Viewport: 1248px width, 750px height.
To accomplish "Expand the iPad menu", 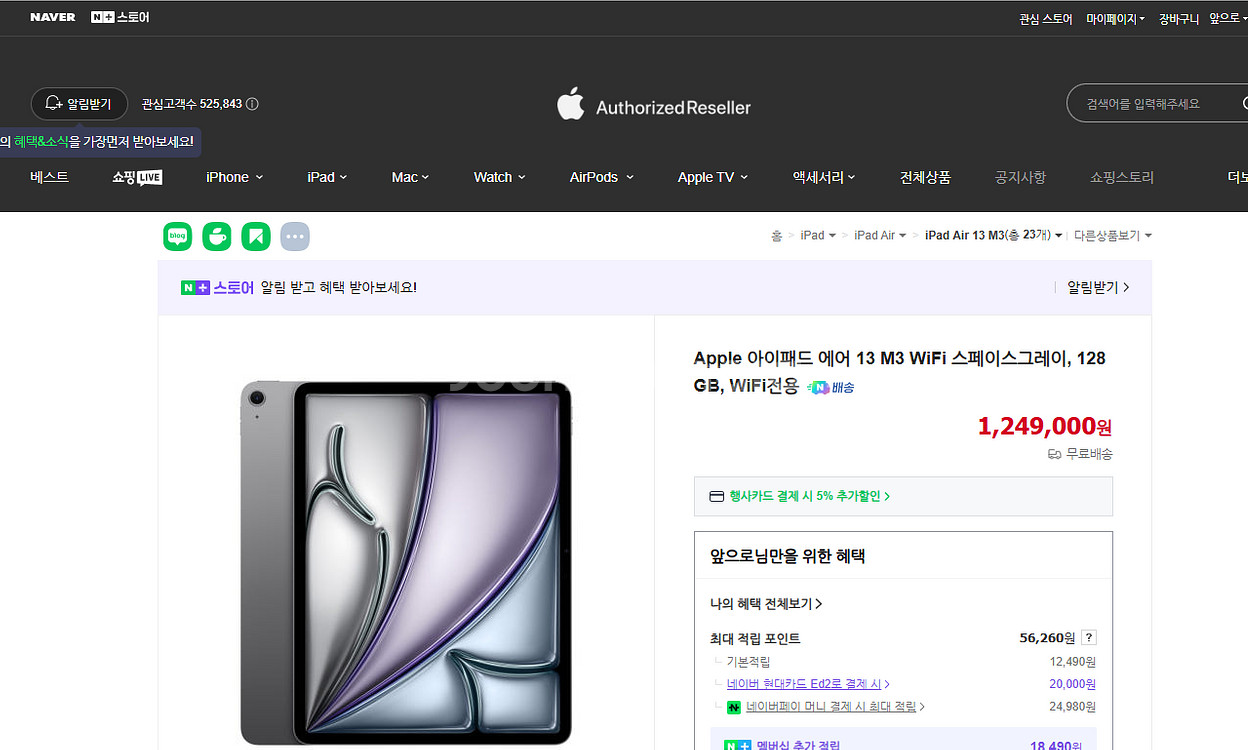I will tap(327, 177).
